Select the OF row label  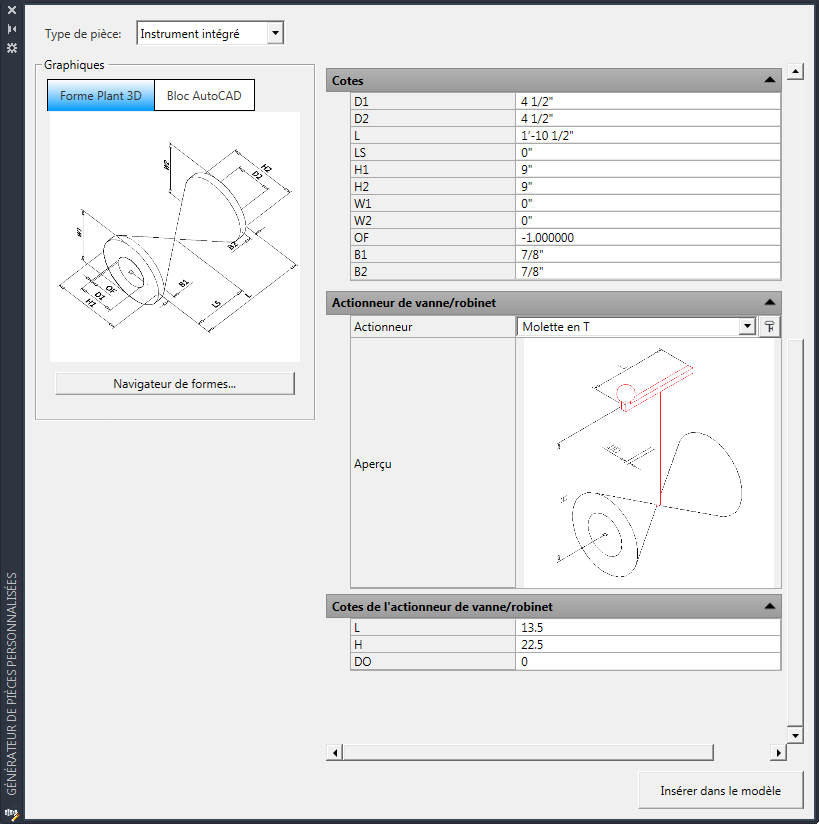(x=433, y=238)
